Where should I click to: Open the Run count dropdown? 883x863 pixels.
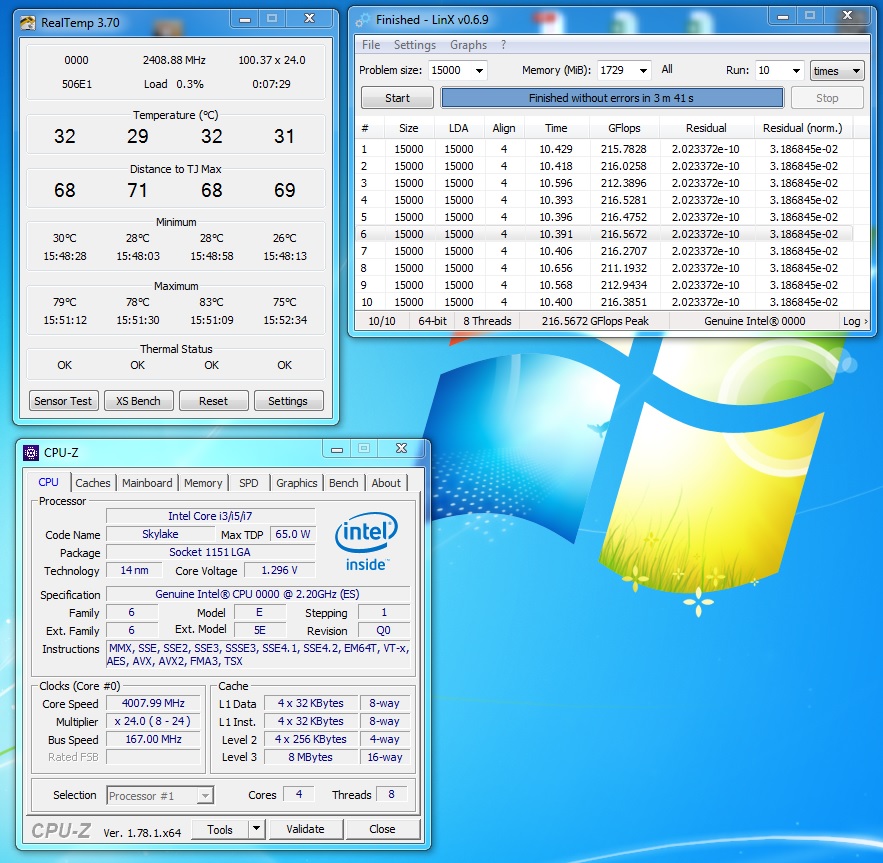pyautogui.click(x=796, y=71)
